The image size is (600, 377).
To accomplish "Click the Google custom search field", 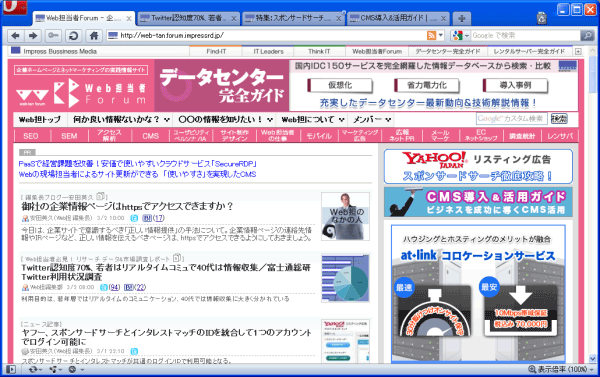I will pos(512,119).
